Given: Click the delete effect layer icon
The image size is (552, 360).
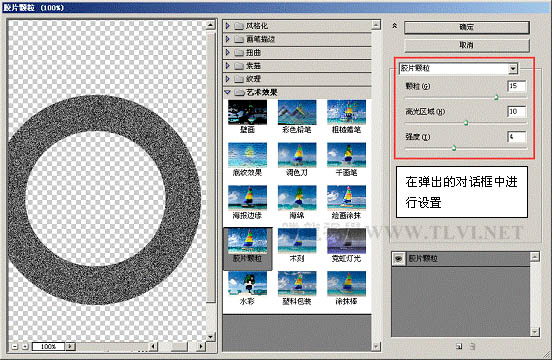Looking at the screenshot, I should click(x=472, y=346).
